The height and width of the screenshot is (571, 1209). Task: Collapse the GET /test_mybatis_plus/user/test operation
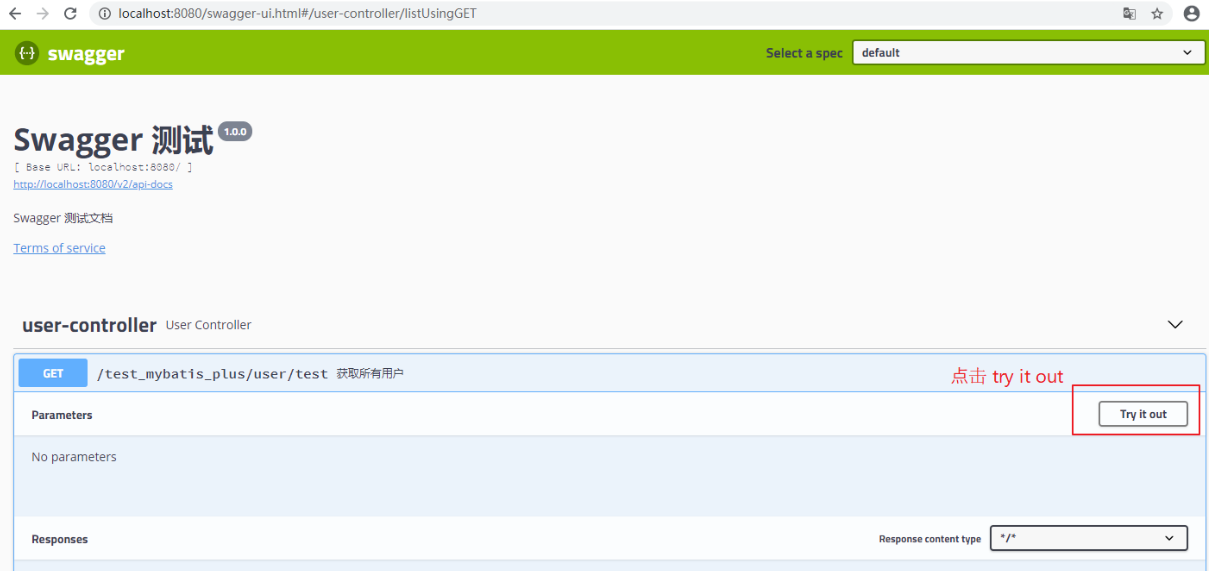610,373
